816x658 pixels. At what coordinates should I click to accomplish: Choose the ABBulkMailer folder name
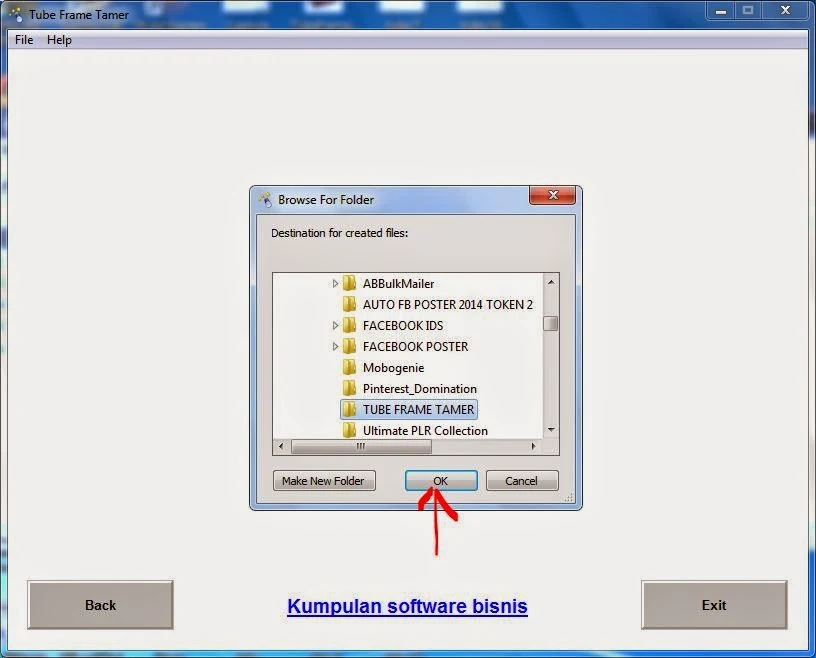click(399, 284)
